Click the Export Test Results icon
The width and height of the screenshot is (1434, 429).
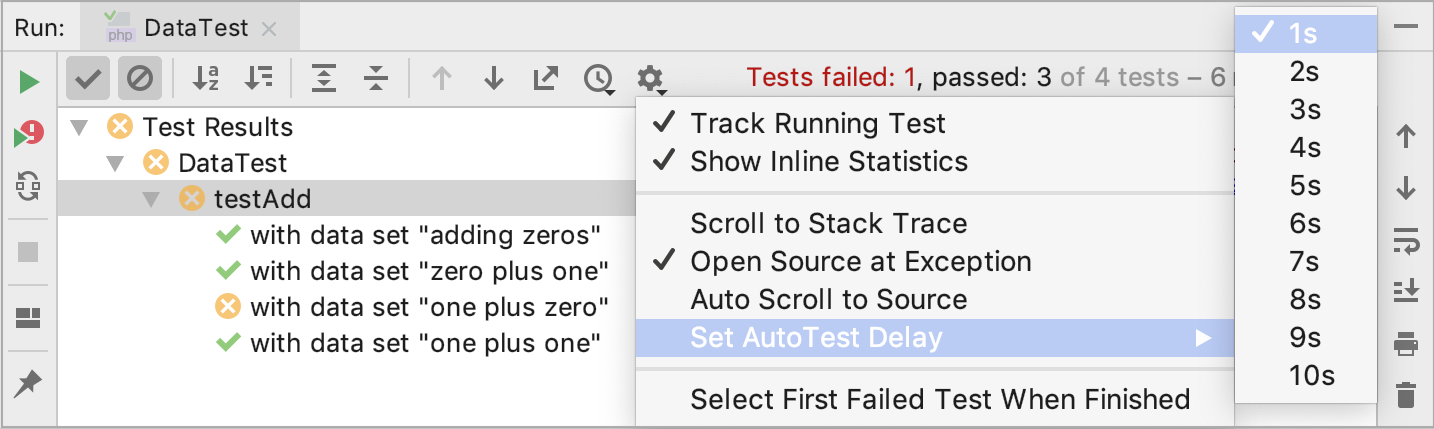point(545,78)
